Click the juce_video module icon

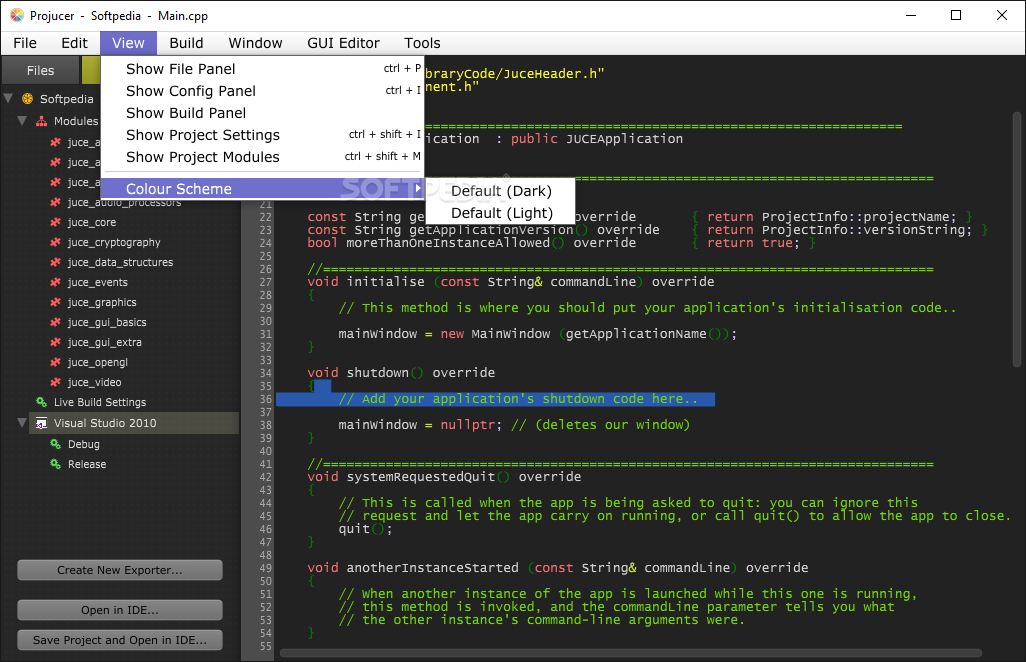(56, 382)
